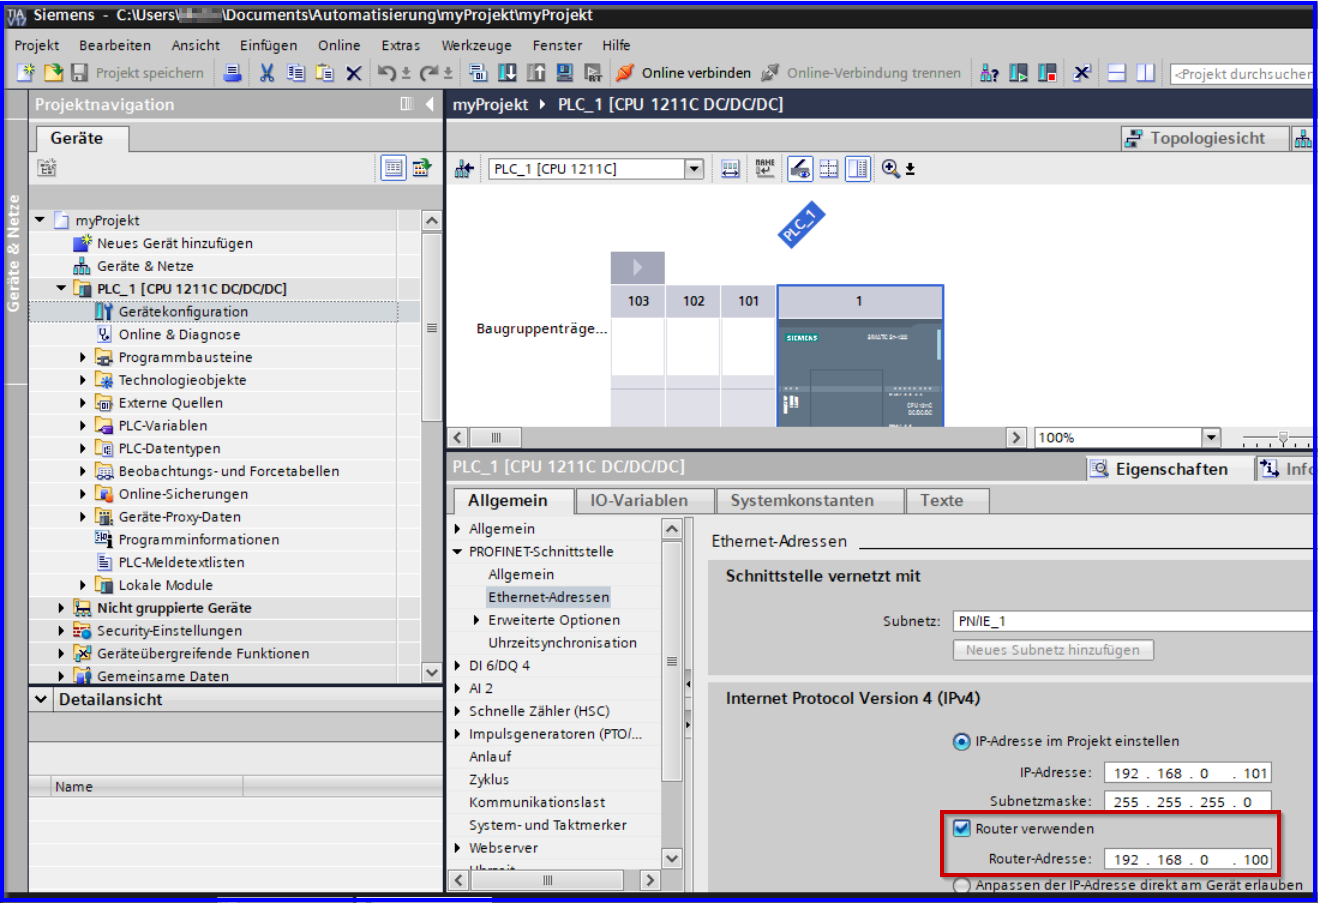Collapse the Projektnavigation panel arrow

430,104
